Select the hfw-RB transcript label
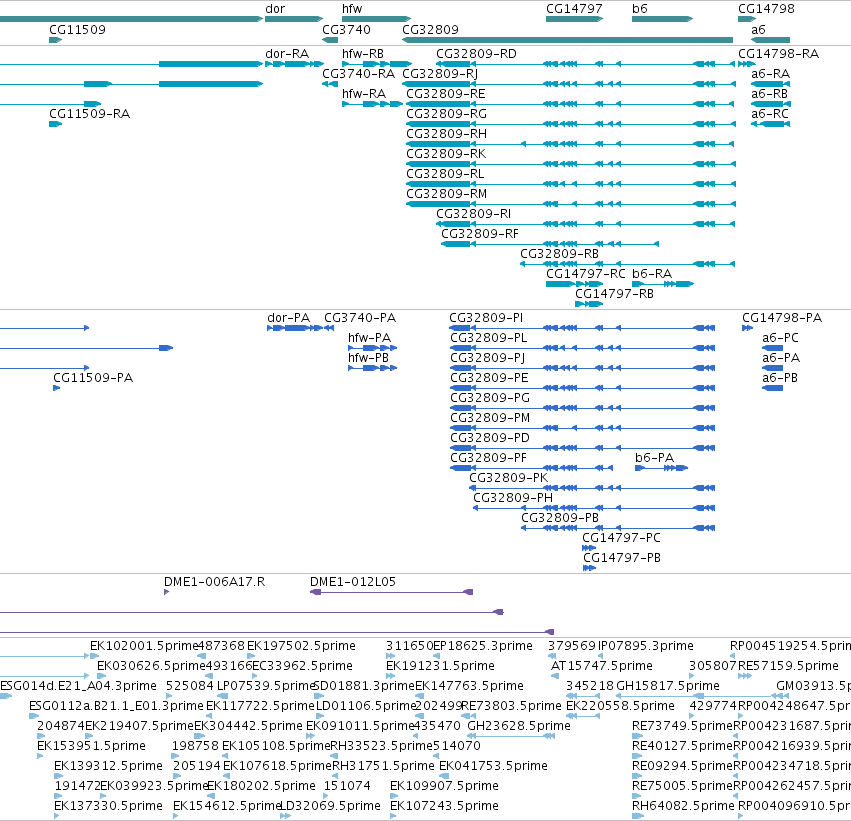This screenshot has width=851, height=821. click(x=363, y=54)
